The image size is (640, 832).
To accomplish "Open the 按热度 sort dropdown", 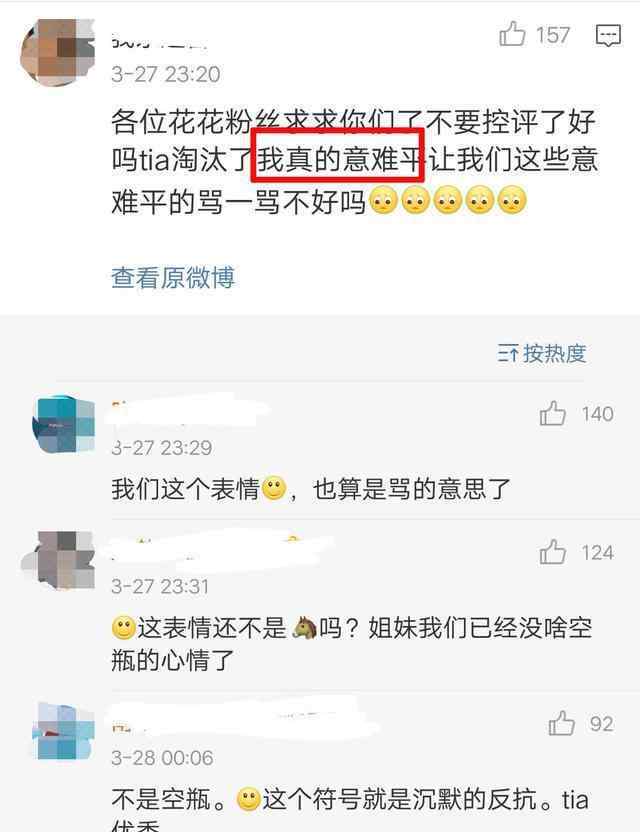I will (542, 353).
